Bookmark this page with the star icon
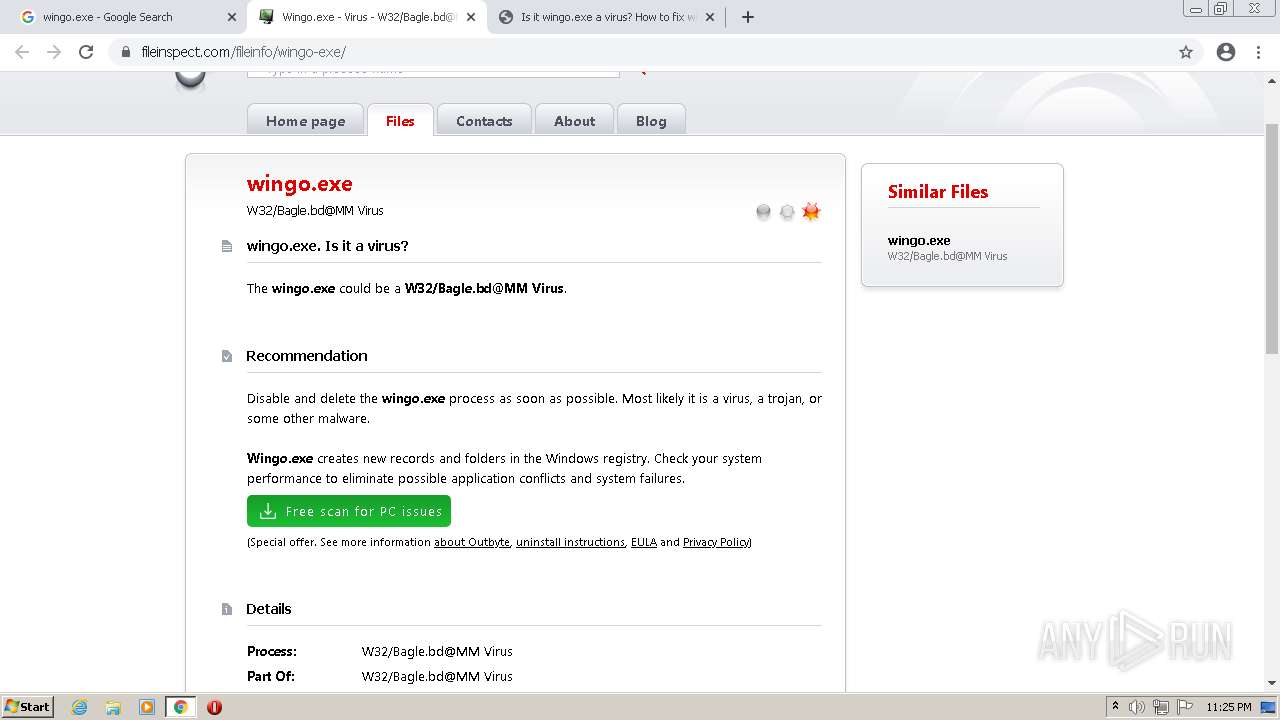The image size is (1280, 720). click(1186, 52)
